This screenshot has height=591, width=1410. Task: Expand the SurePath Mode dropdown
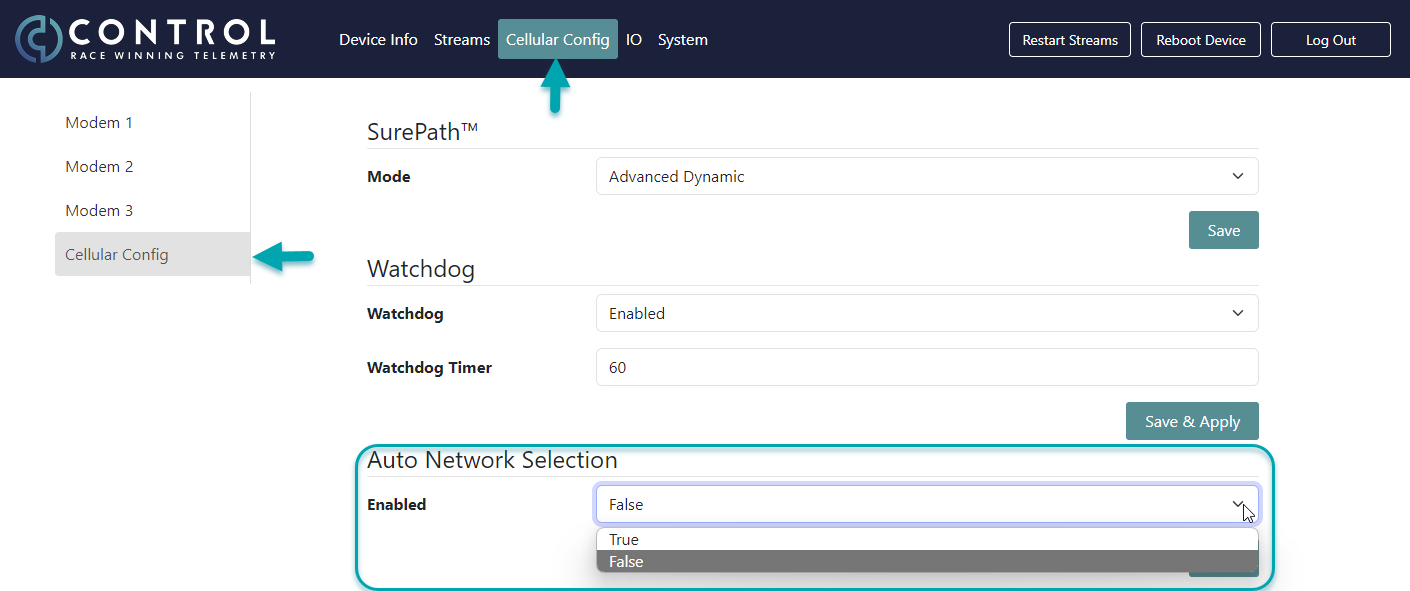coord(926,177)
